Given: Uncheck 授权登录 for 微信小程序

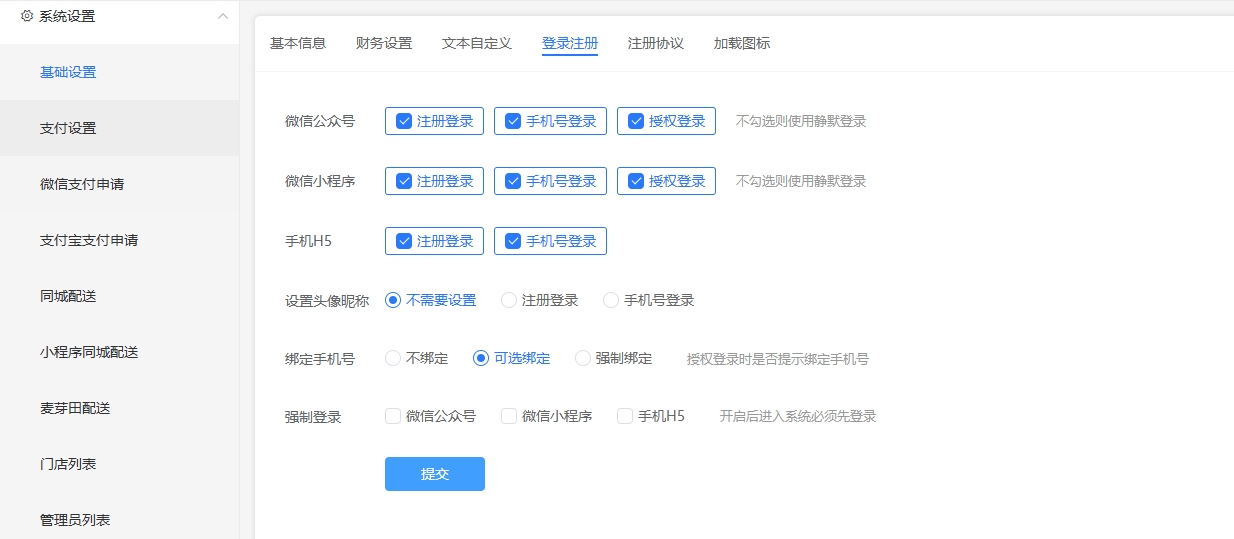Looking at the screenshot, I should tap(637, 181).
